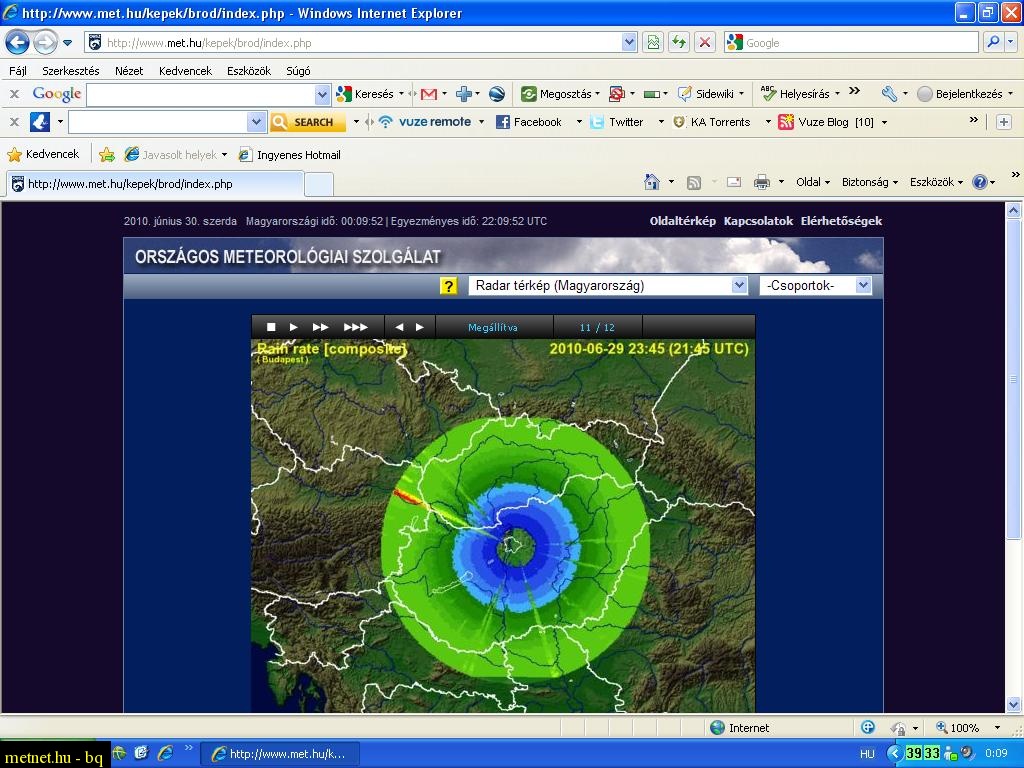This screenshot has width=1024, height=768.
Task: Click the yellow question mark help icon
Action: (449, 286)
